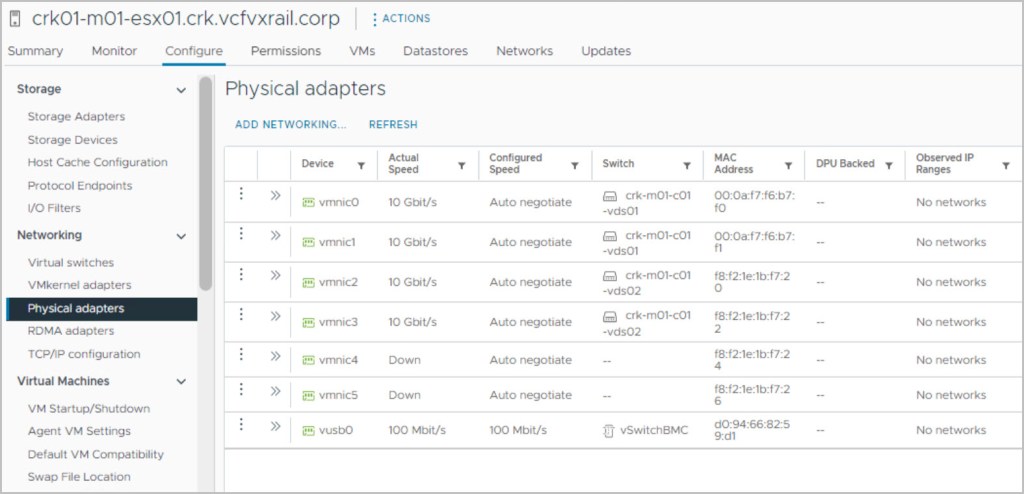Filter the Switch column
The height and width of the screenshot is (494, 1024).
tap(687, 166)
